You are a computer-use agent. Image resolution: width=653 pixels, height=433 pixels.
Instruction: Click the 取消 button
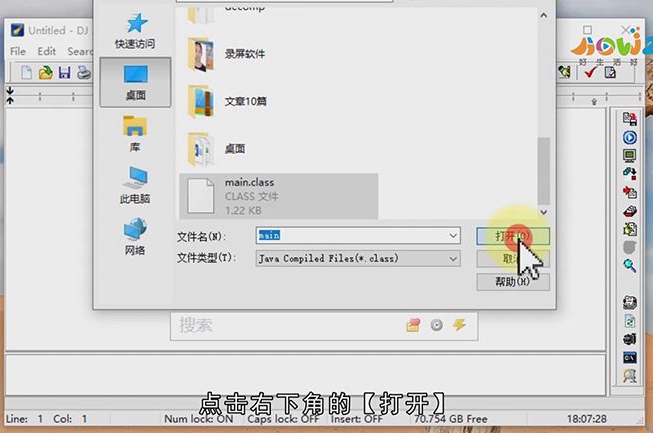513,259
